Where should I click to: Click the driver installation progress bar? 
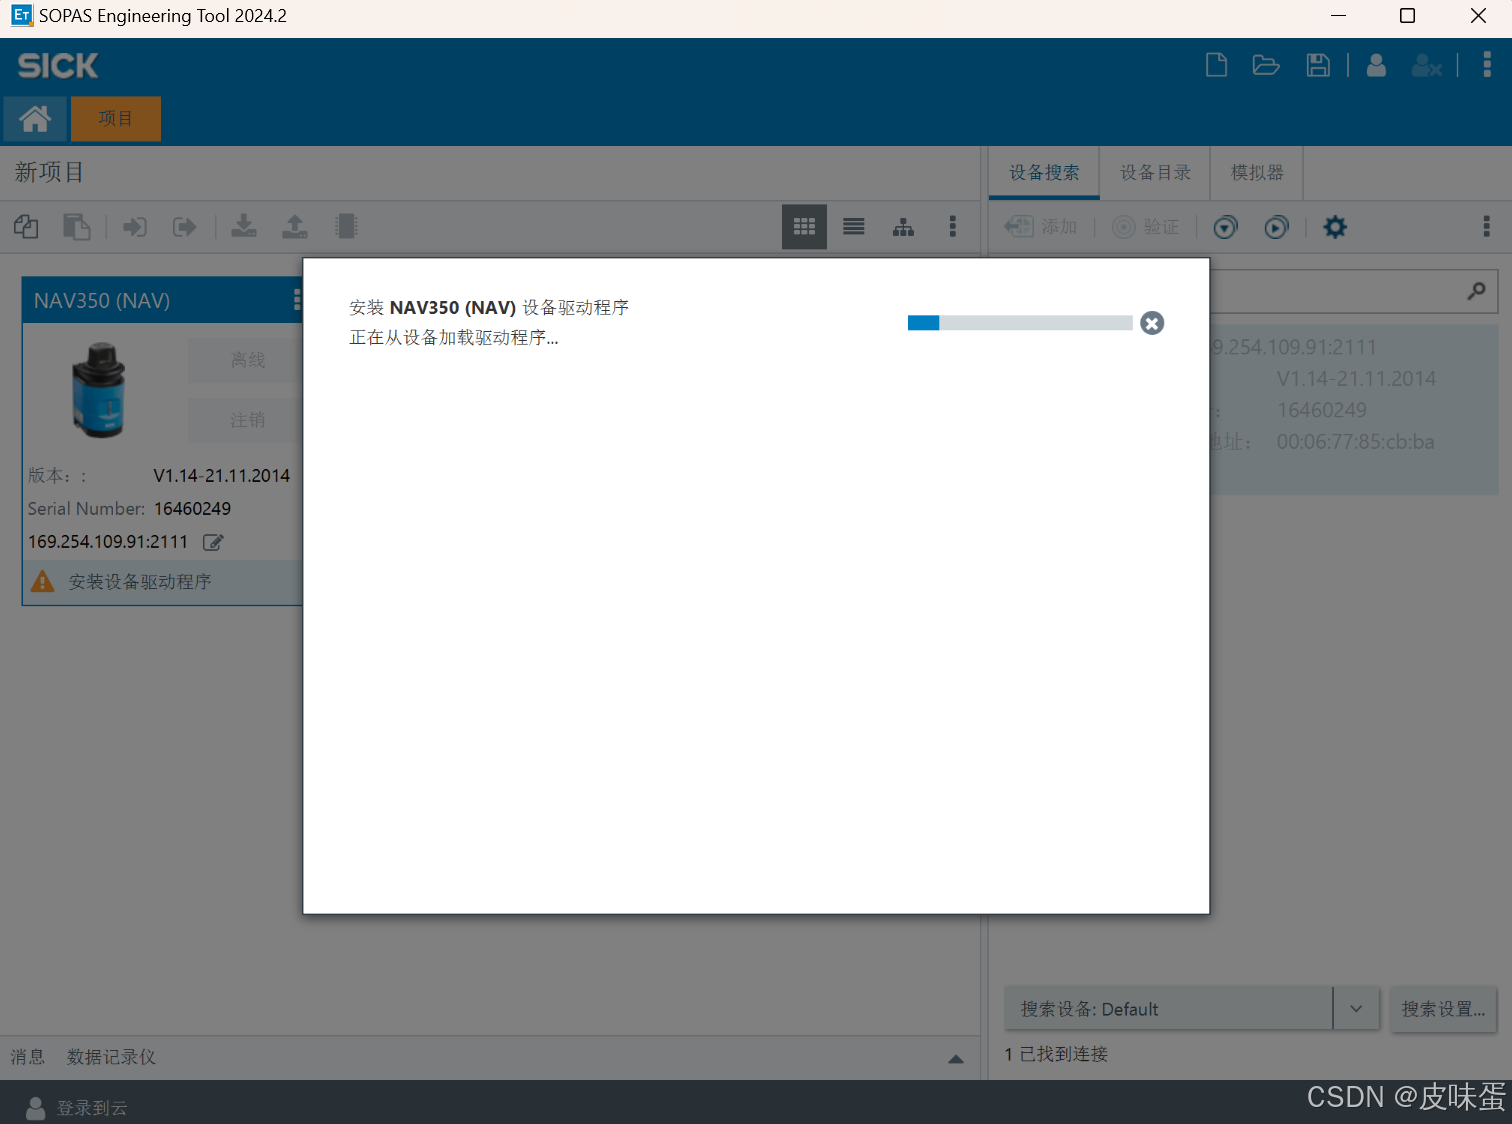(1020, 323)
